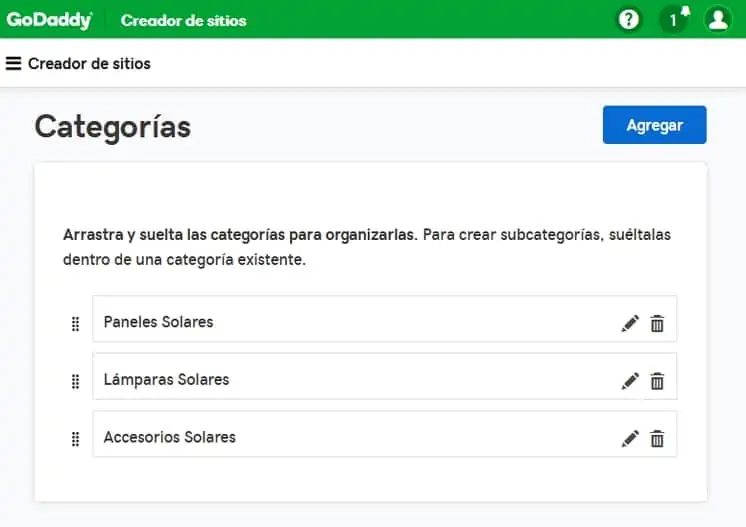The image size is (746, 527).
Task: Click drag handle for Paneles Solares
Action: click(75, 324)
